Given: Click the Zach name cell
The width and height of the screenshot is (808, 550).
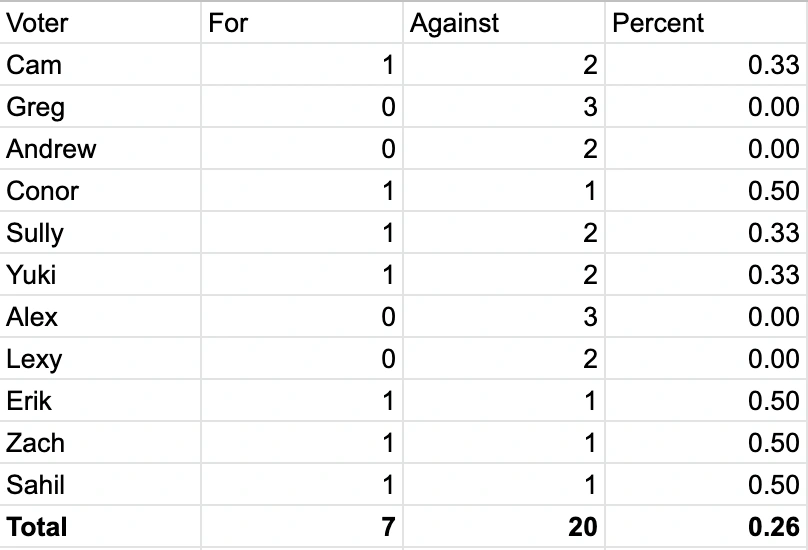Looking at the screenshot, I should click(x=100, y=443).
